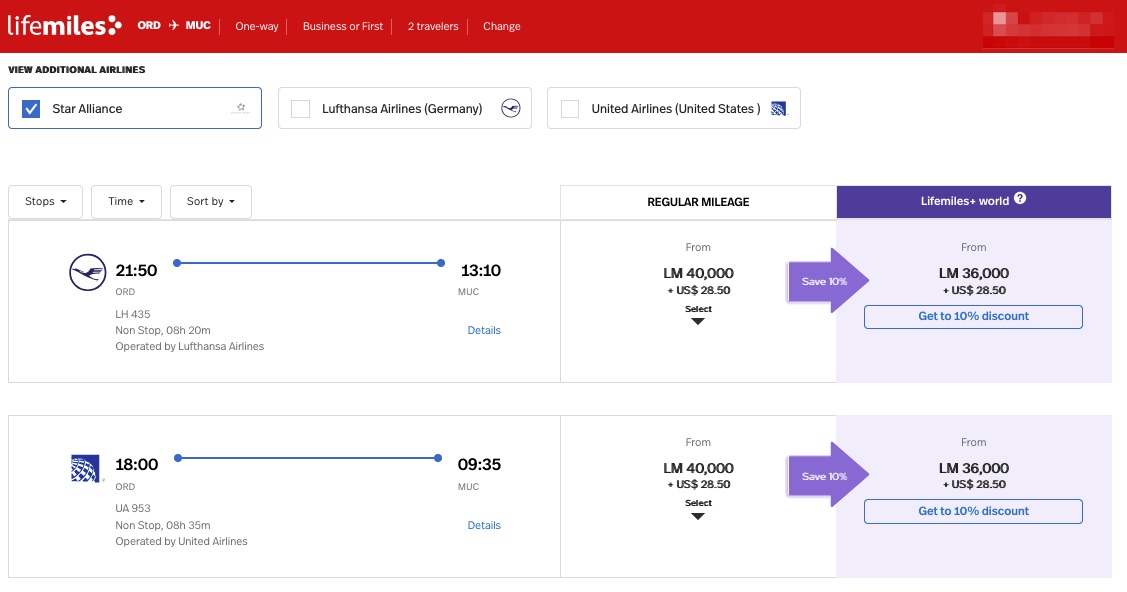This screenshot has width=1127, height=592.
Task: Click the Save 10% arrow for LH 435
Action: click(828, 282)
